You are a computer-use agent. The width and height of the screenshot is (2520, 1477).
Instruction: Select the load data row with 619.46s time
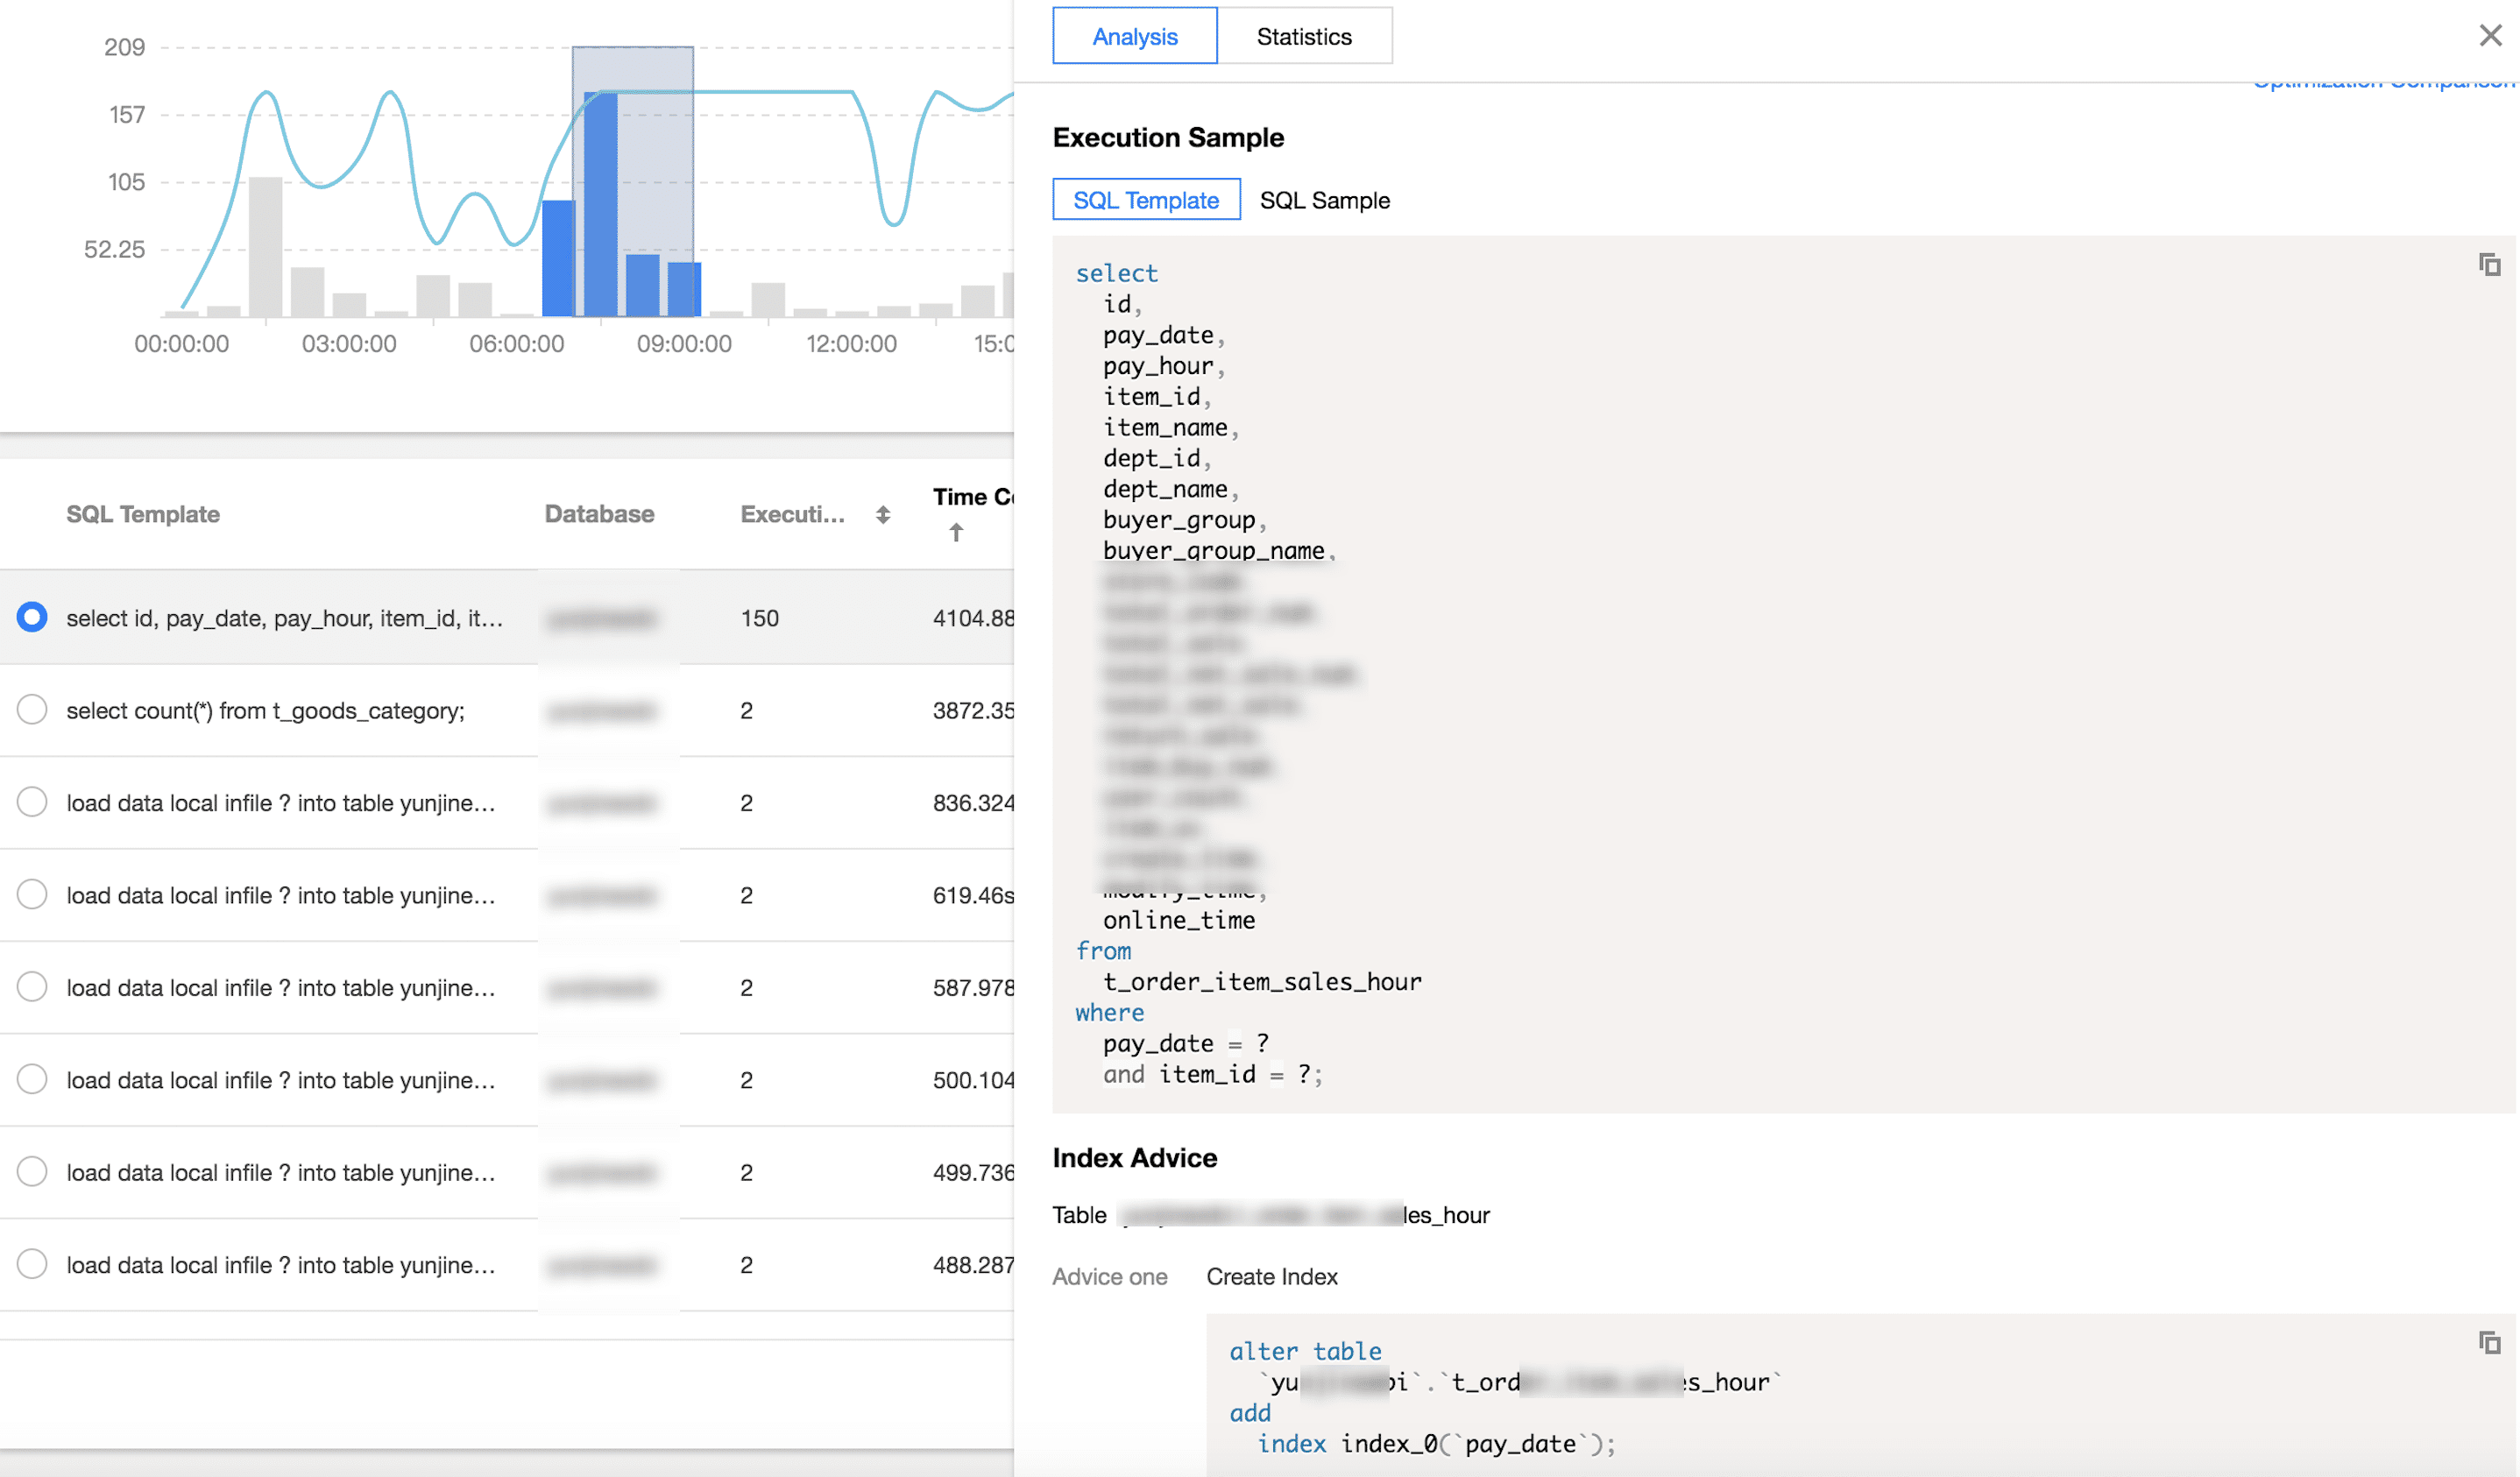[32, 894]
